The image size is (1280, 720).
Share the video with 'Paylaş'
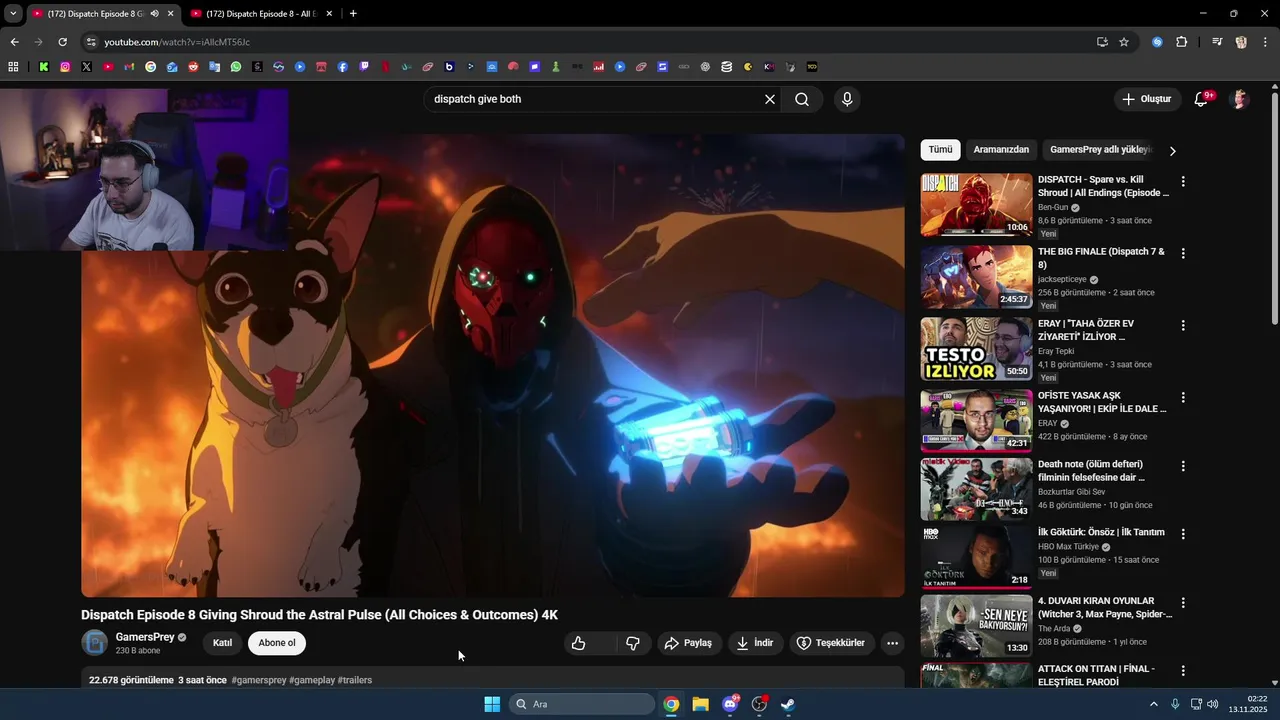pyautogui.click(x=689, y=643)
